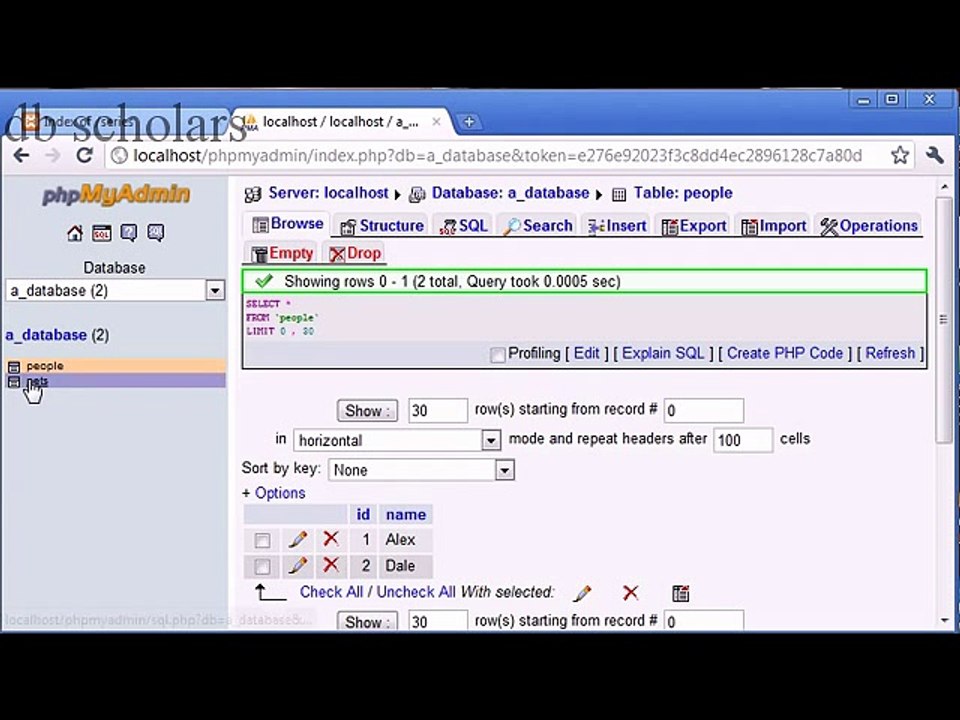Delete the Dale row with red X
The width and height of the screenshot is (960, 720).
pyautogui.click(x=331, y=564)
